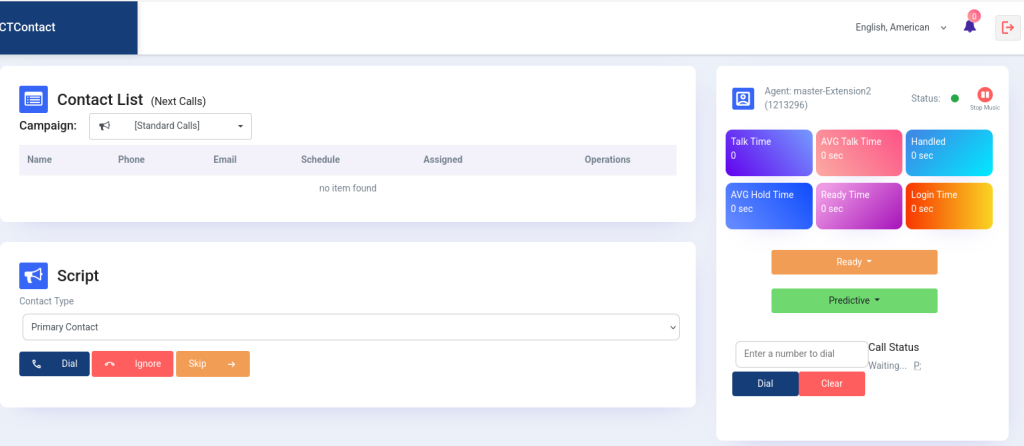Click the Stop Music pause icon
The width and height of the screenshot is (1024, 446).
pos(984,95)
